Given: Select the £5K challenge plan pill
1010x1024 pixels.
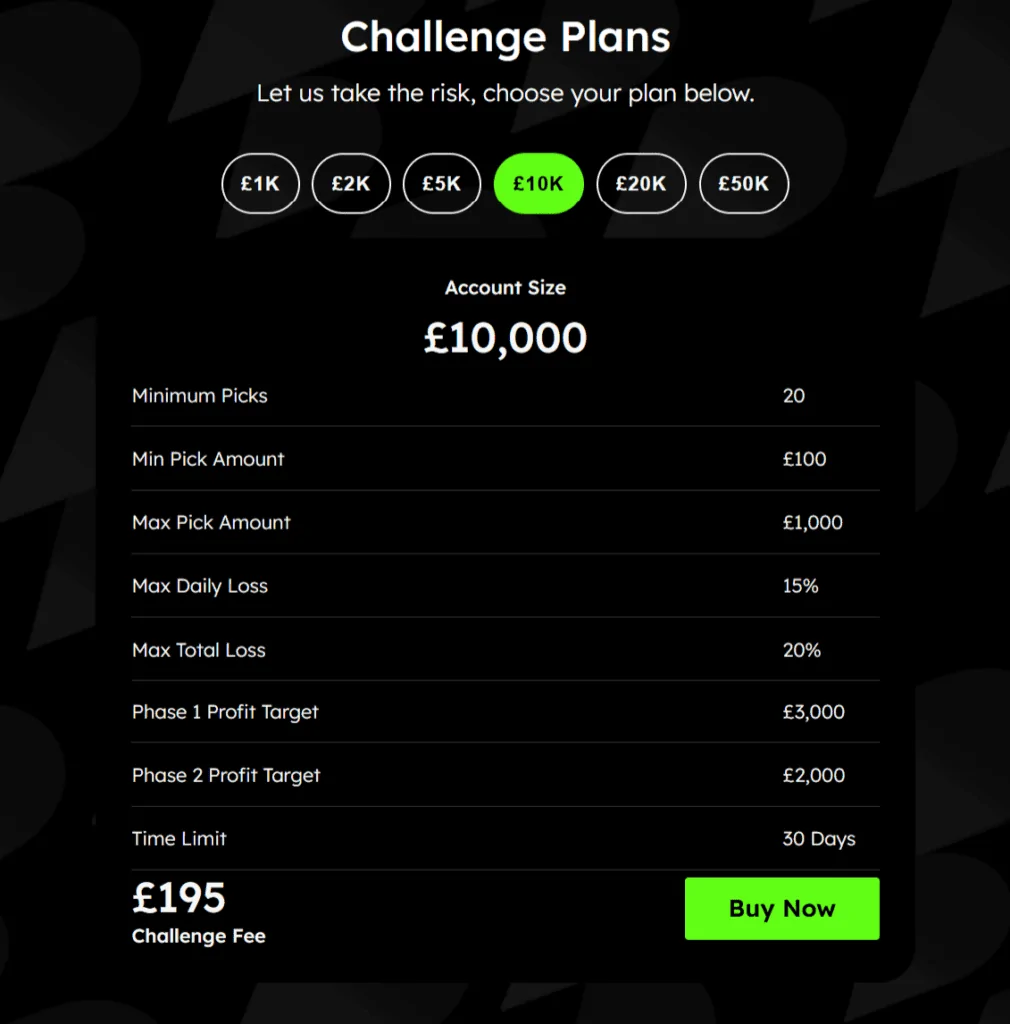Looking at the screenshot, I should pyautogui.click(x=442, y=183).
